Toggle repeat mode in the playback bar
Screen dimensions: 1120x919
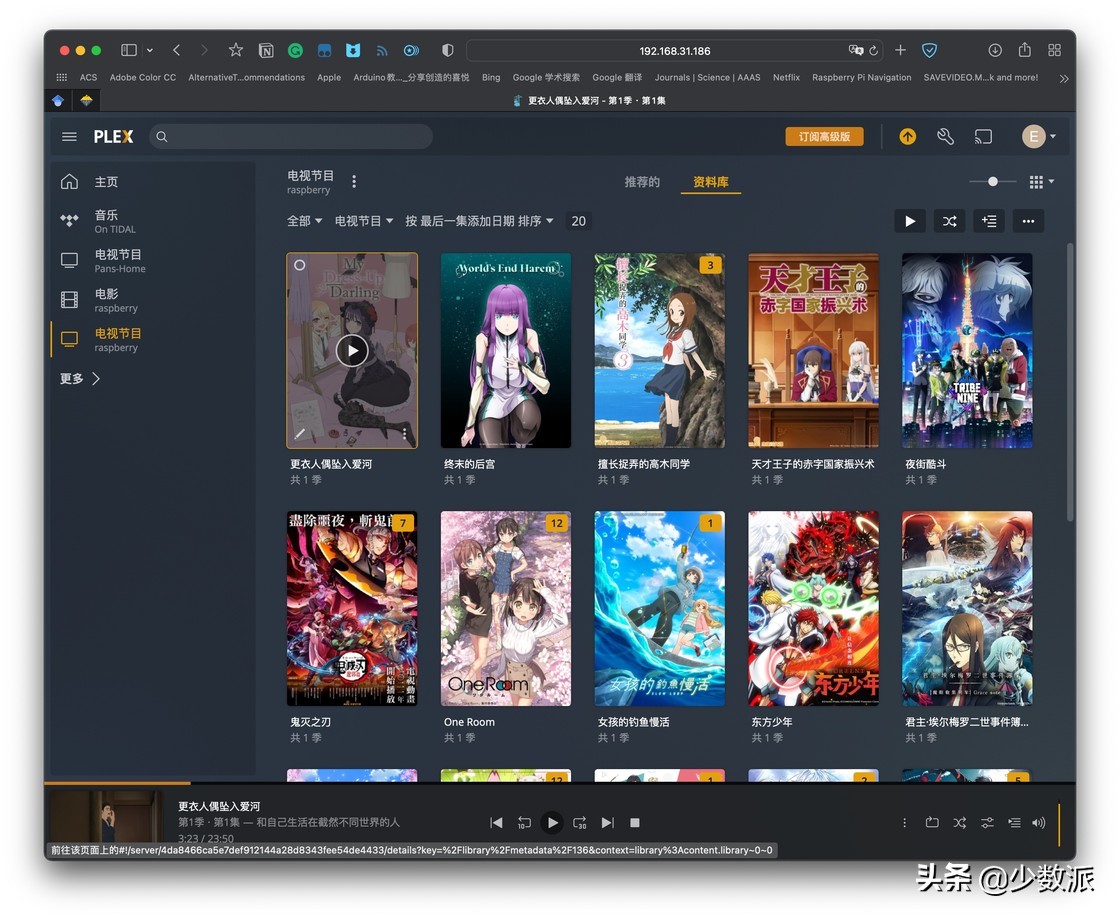click(x=931, y=822)
